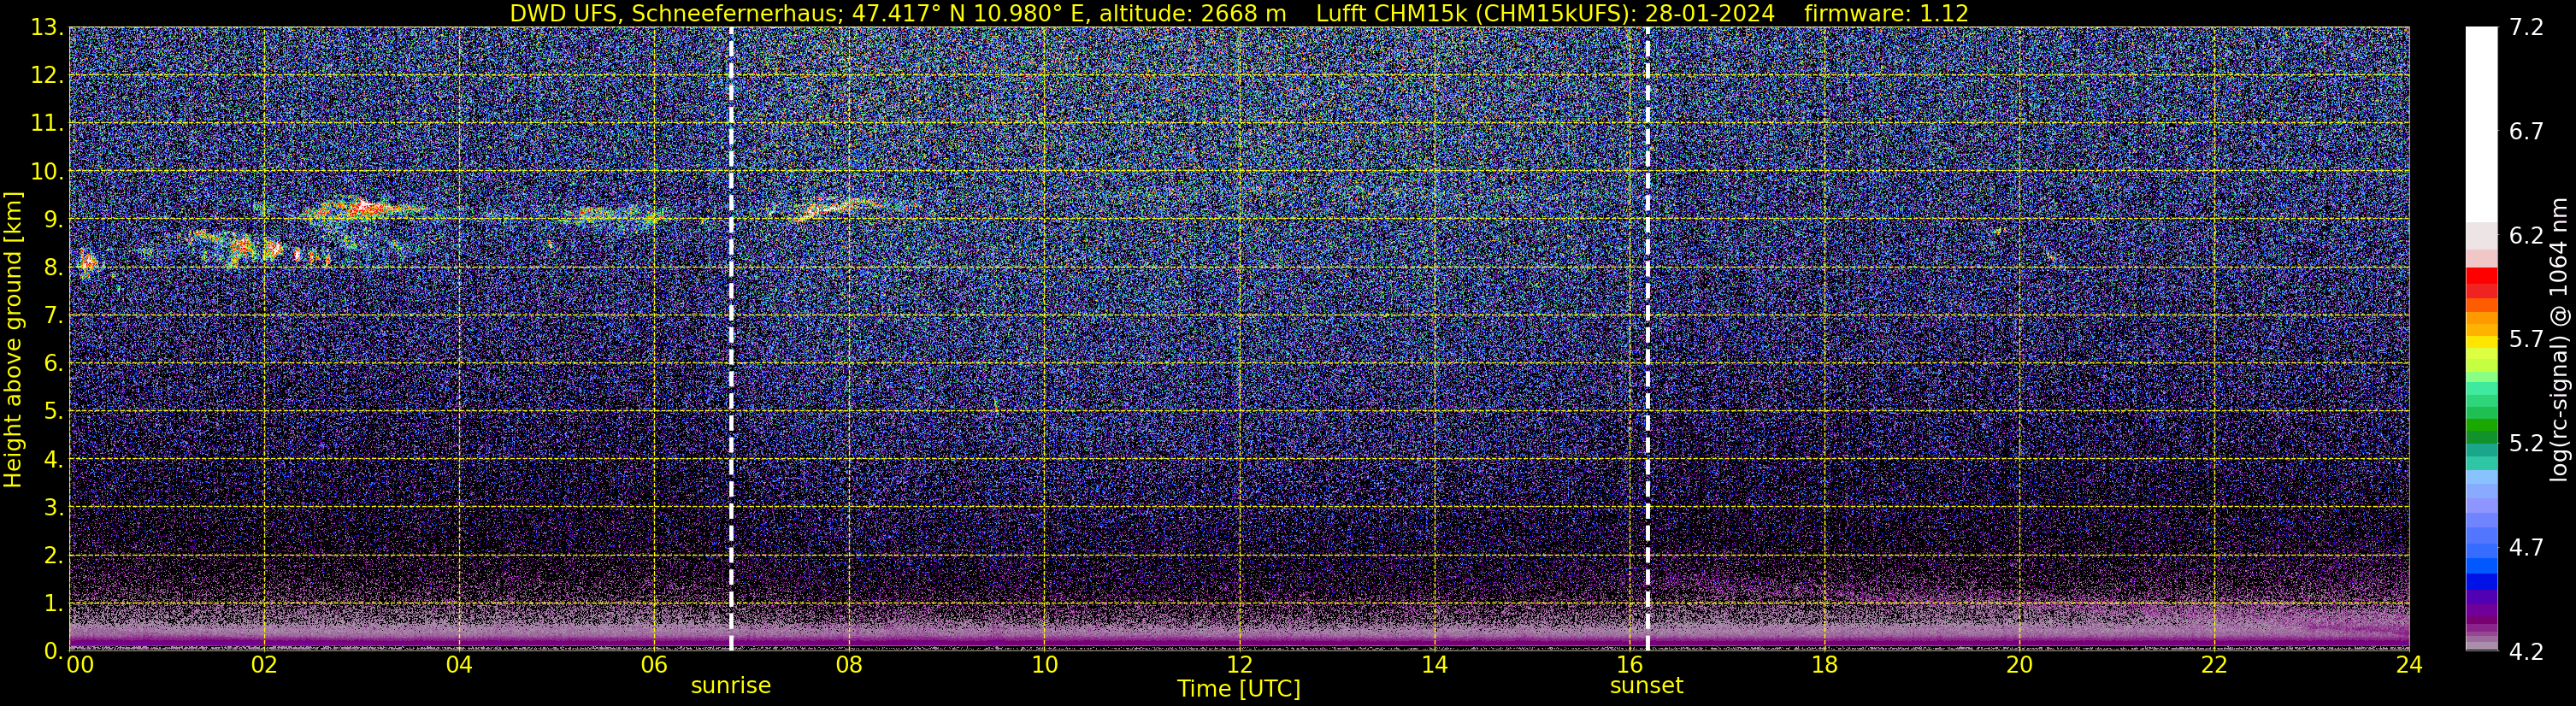Click the white dashed sunset line
Screen dimensions: 2576x706
[1647, 339]
